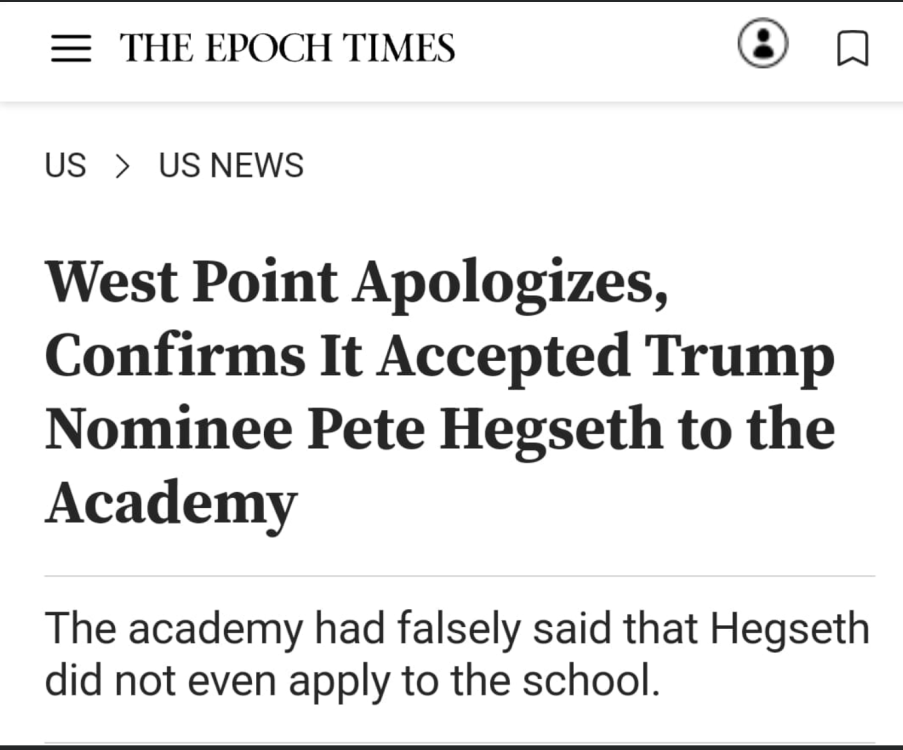Navigate to the US breadcrumb section
The height and width of the screenshot is (750, 903).
66,166
